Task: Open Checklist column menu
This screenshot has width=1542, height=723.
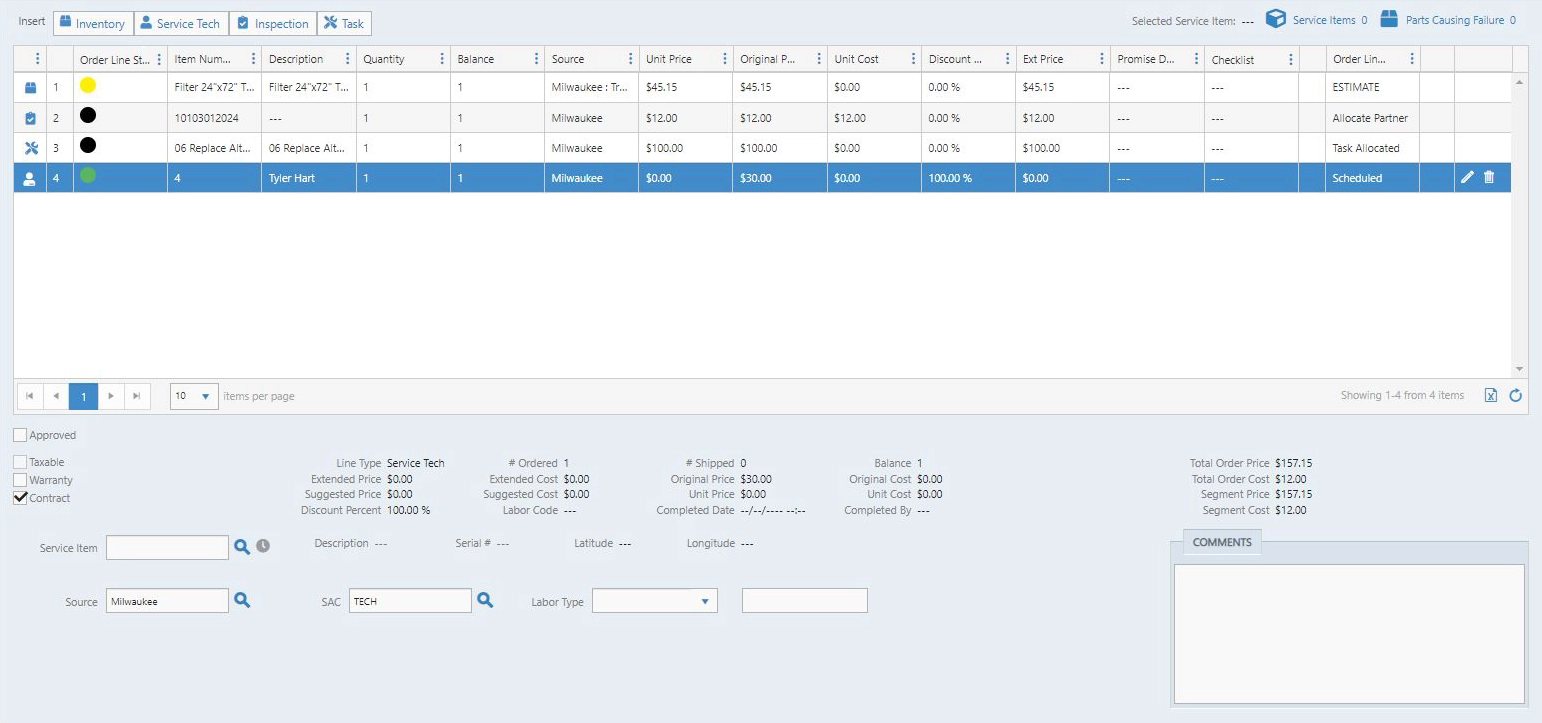Action: [x=1290, y=59]
